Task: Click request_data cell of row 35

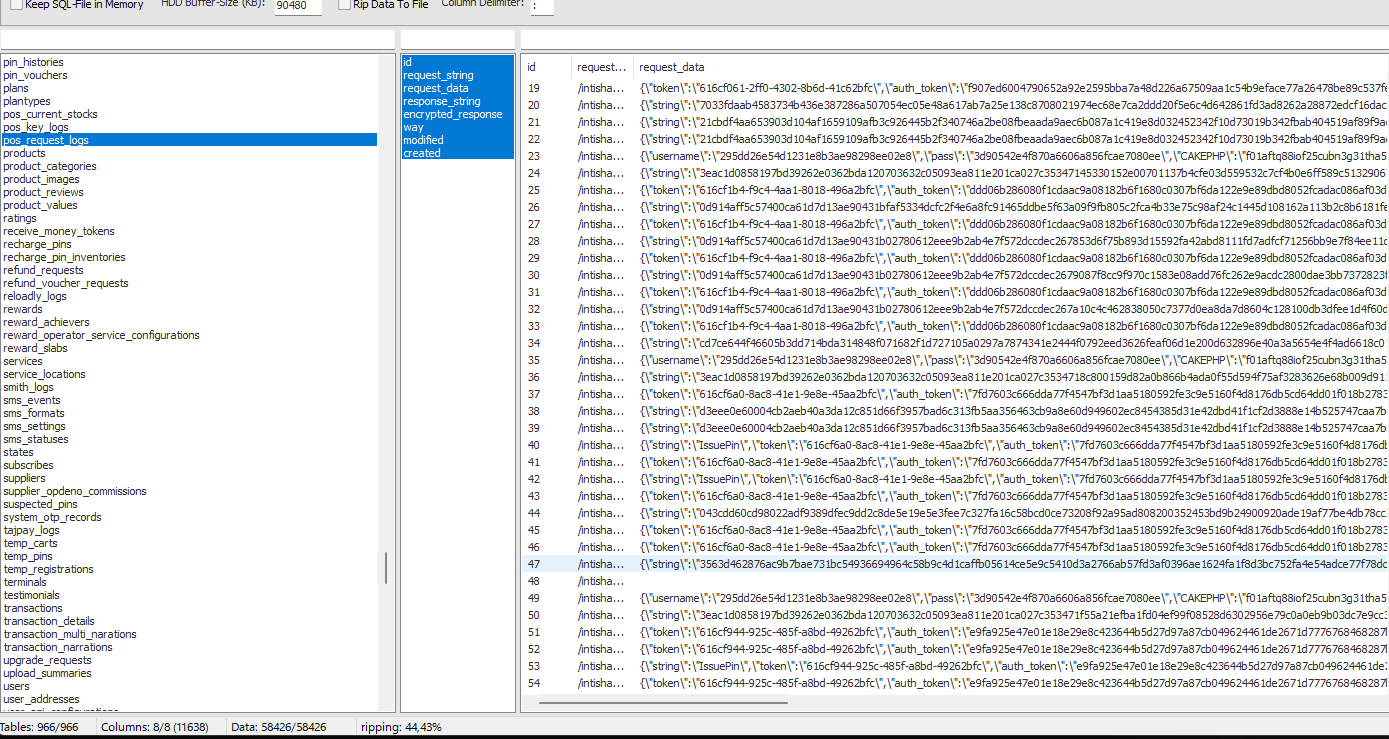Action: point(1010,360)
